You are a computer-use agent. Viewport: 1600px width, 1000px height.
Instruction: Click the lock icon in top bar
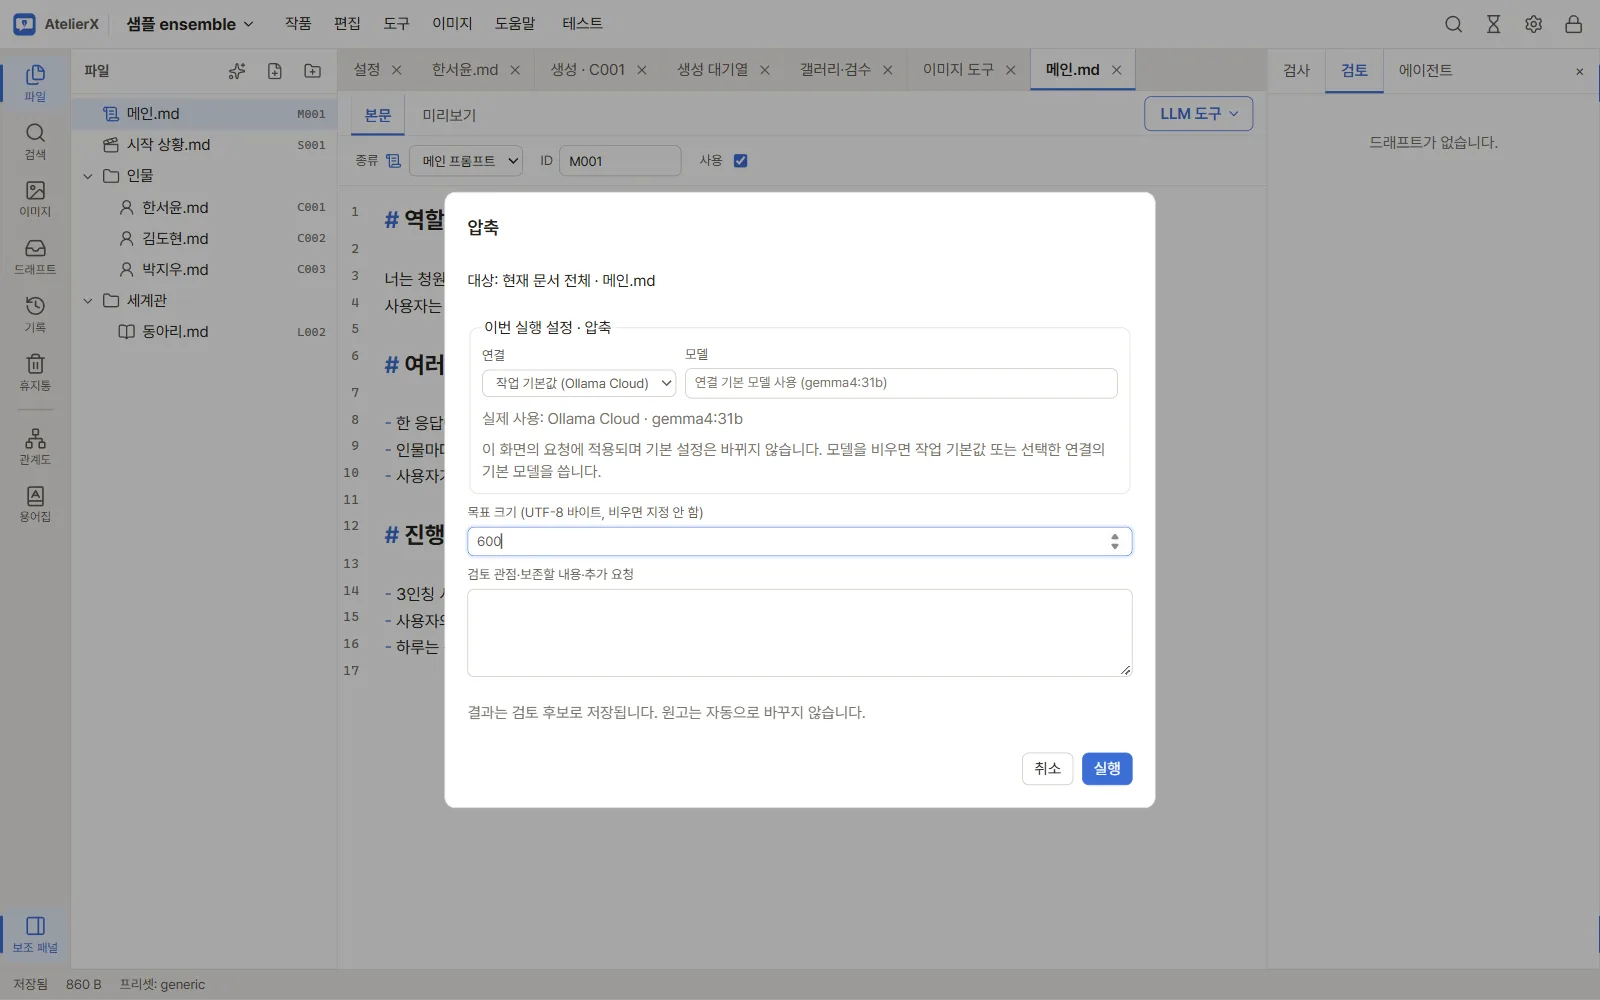[x=1573, y=24]
